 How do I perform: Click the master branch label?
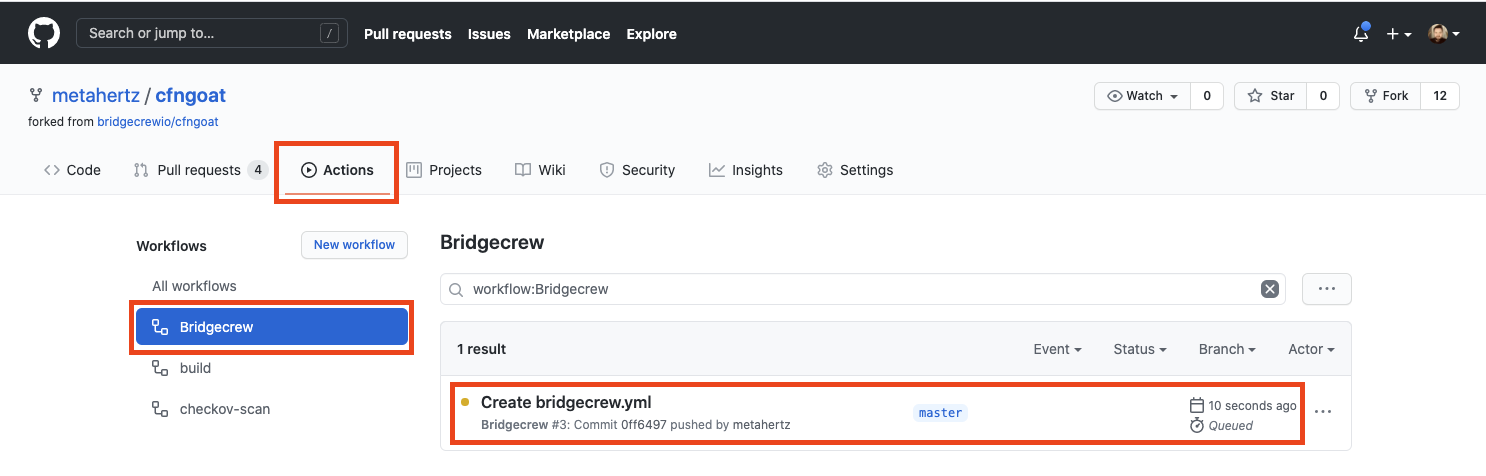[x=940, y=412]
